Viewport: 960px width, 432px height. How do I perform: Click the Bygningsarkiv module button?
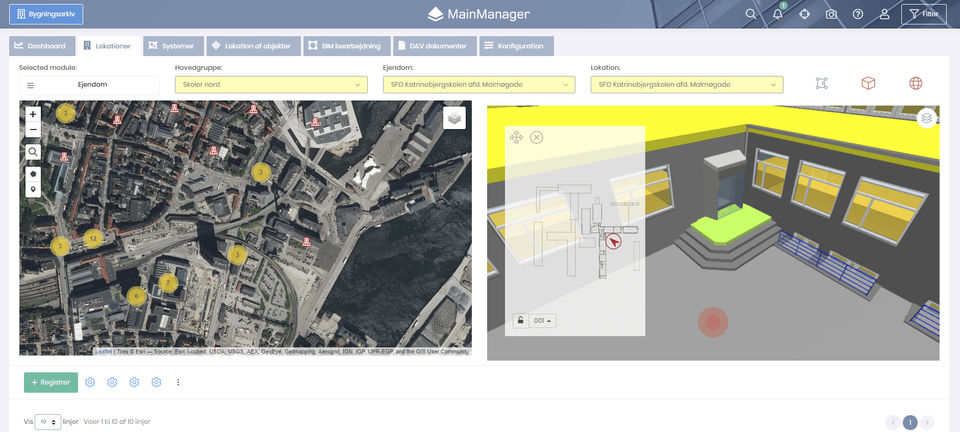click(46, 14)
